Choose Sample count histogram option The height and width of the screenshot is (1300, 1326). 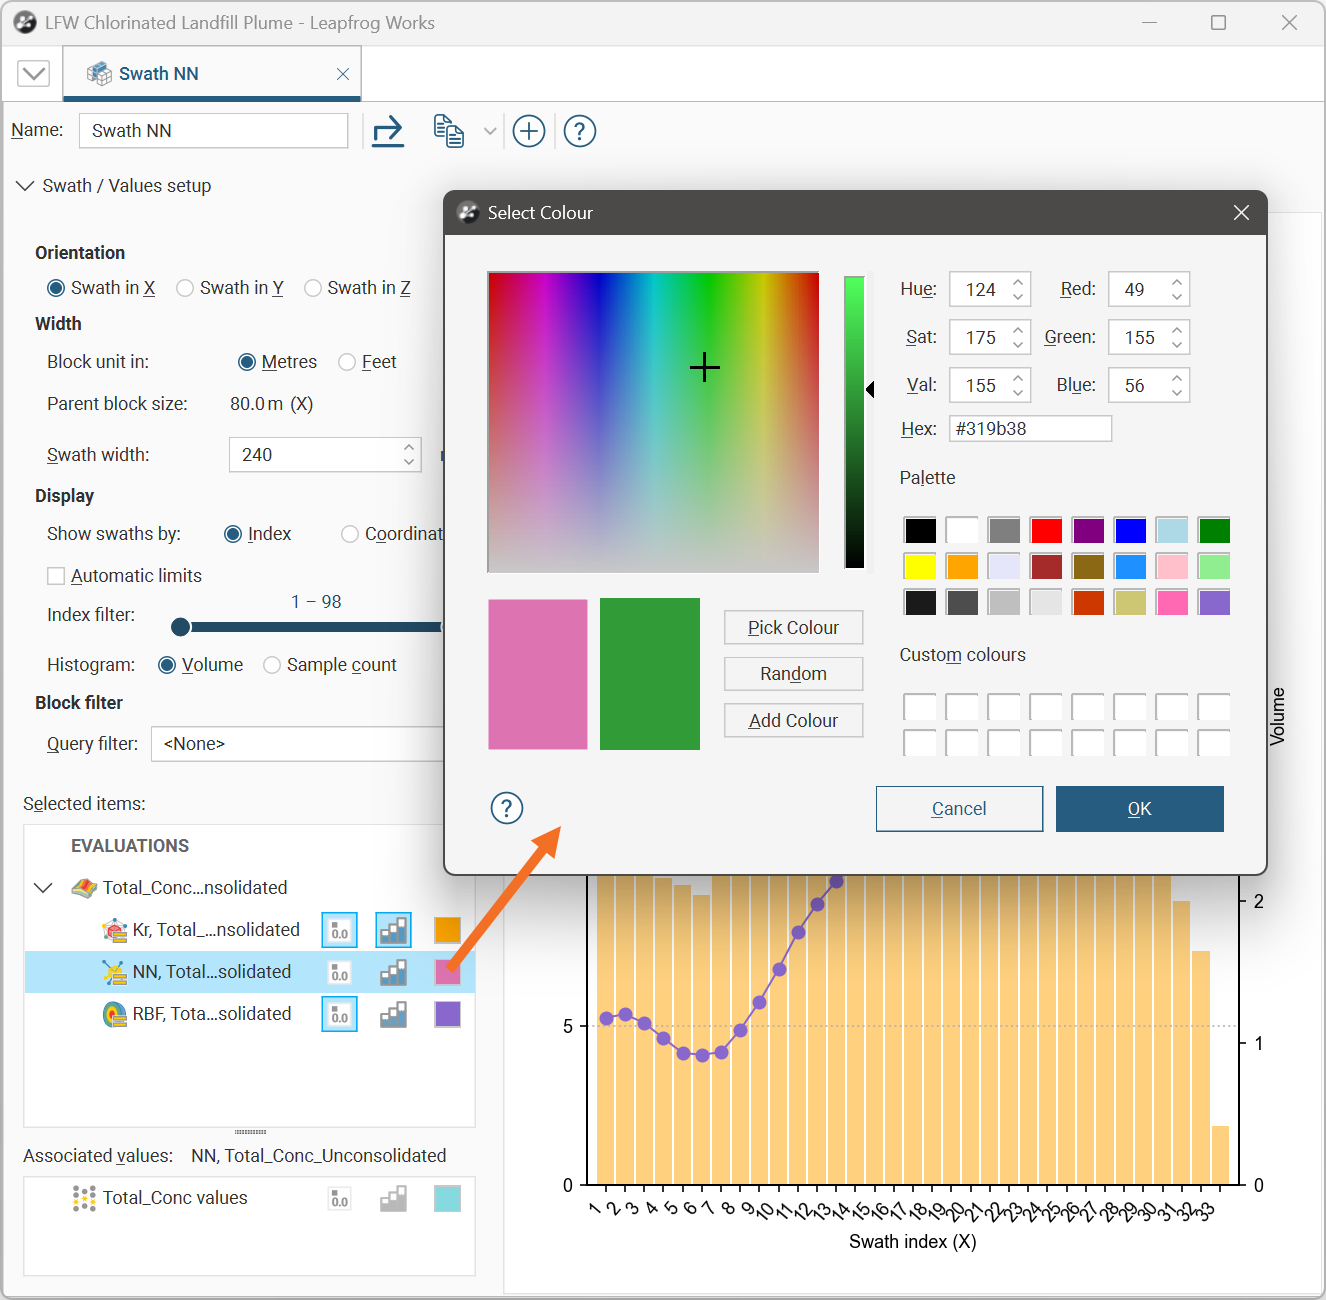(272, 665)
